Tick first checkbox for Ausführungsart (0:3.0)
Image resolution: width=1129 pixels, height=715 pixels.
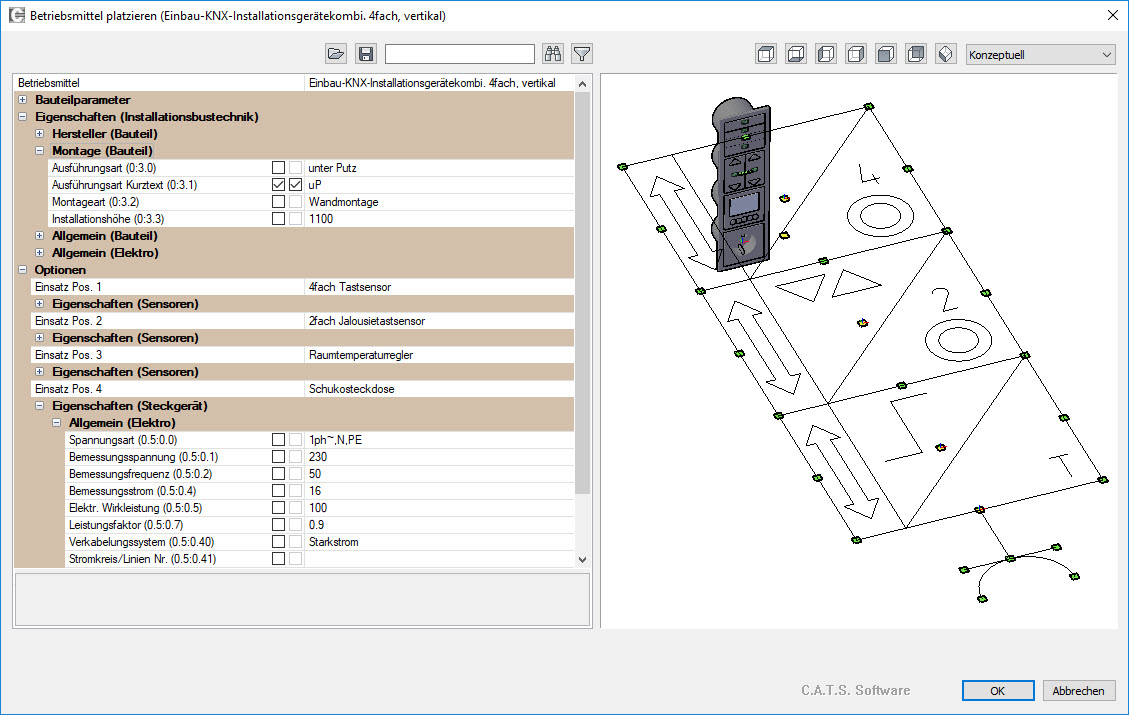click(279, 168)
